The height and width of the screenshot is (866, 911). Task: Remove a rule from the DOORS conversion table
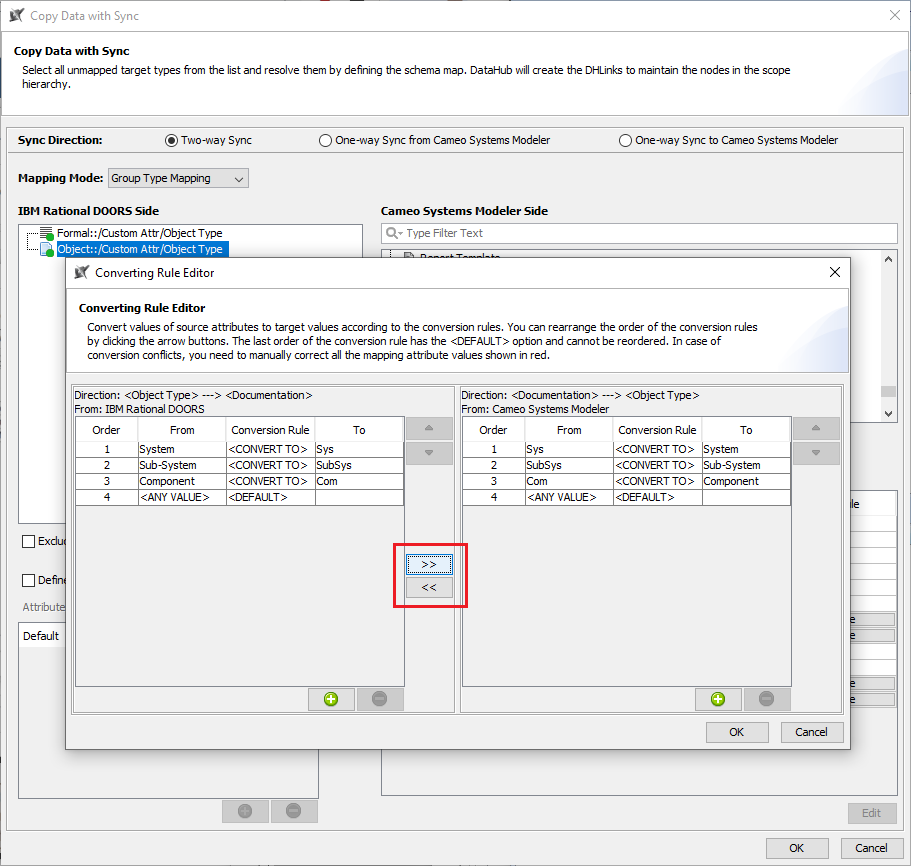tap(379, 699)
